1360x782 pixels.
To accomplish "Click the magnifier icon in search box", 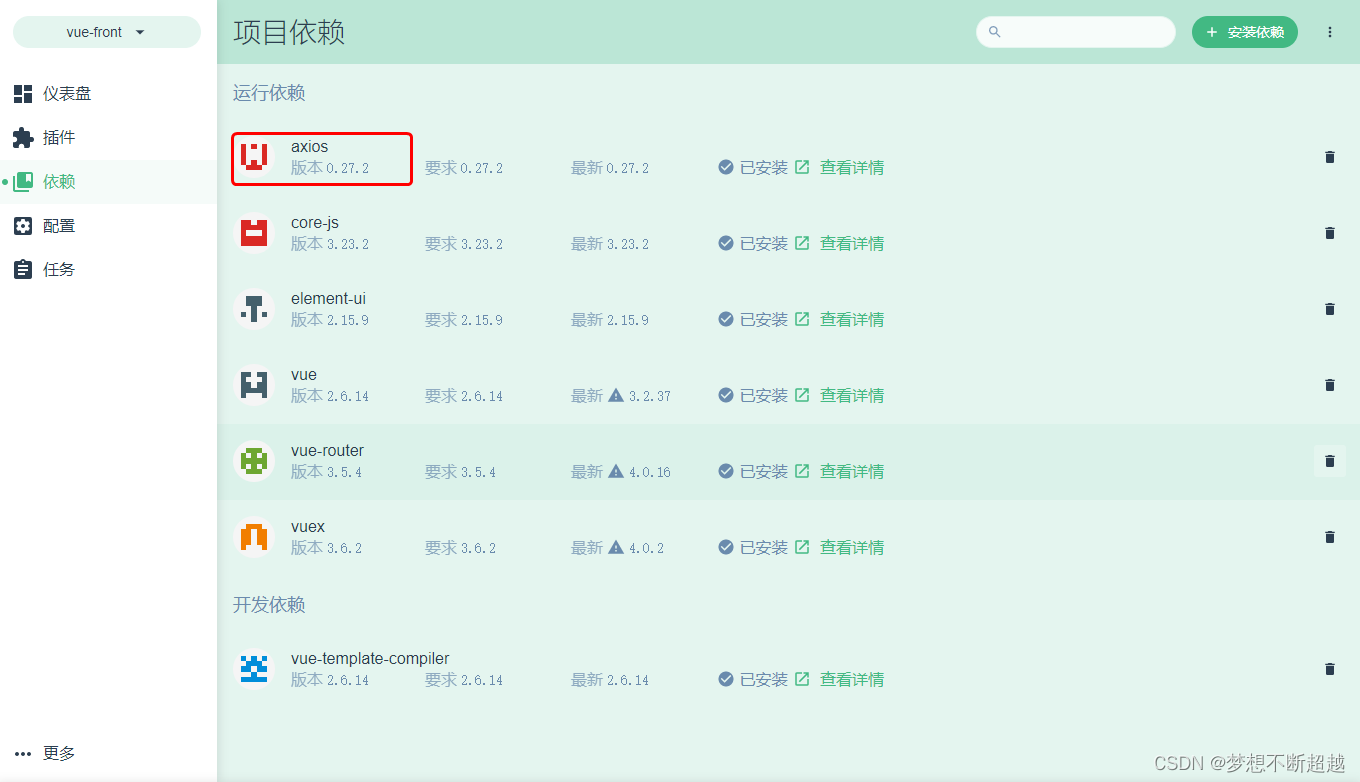I will [x=994, y=32].
